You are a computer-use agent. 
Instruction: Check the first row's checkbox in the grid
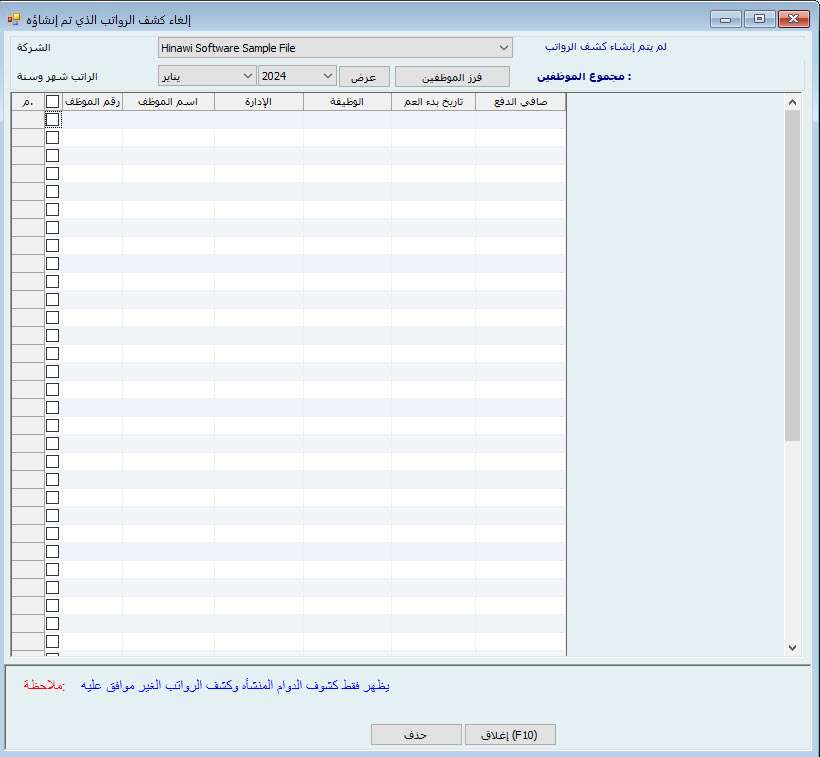[52, 120]
